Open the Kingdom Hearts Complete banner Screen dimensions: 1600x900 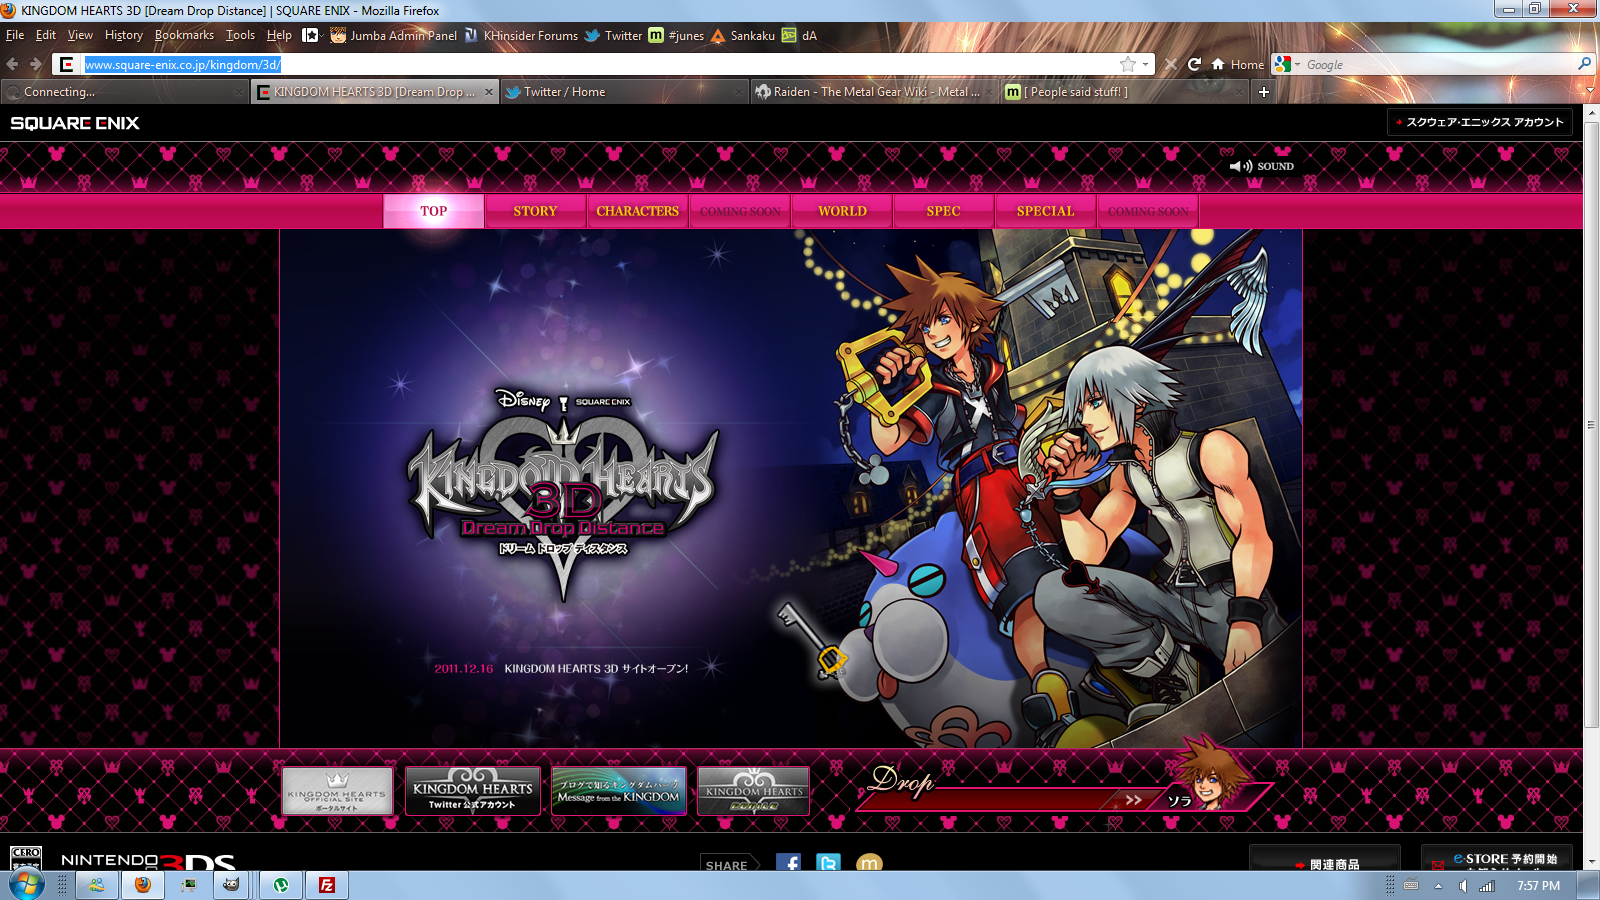(x=754, y=791)
